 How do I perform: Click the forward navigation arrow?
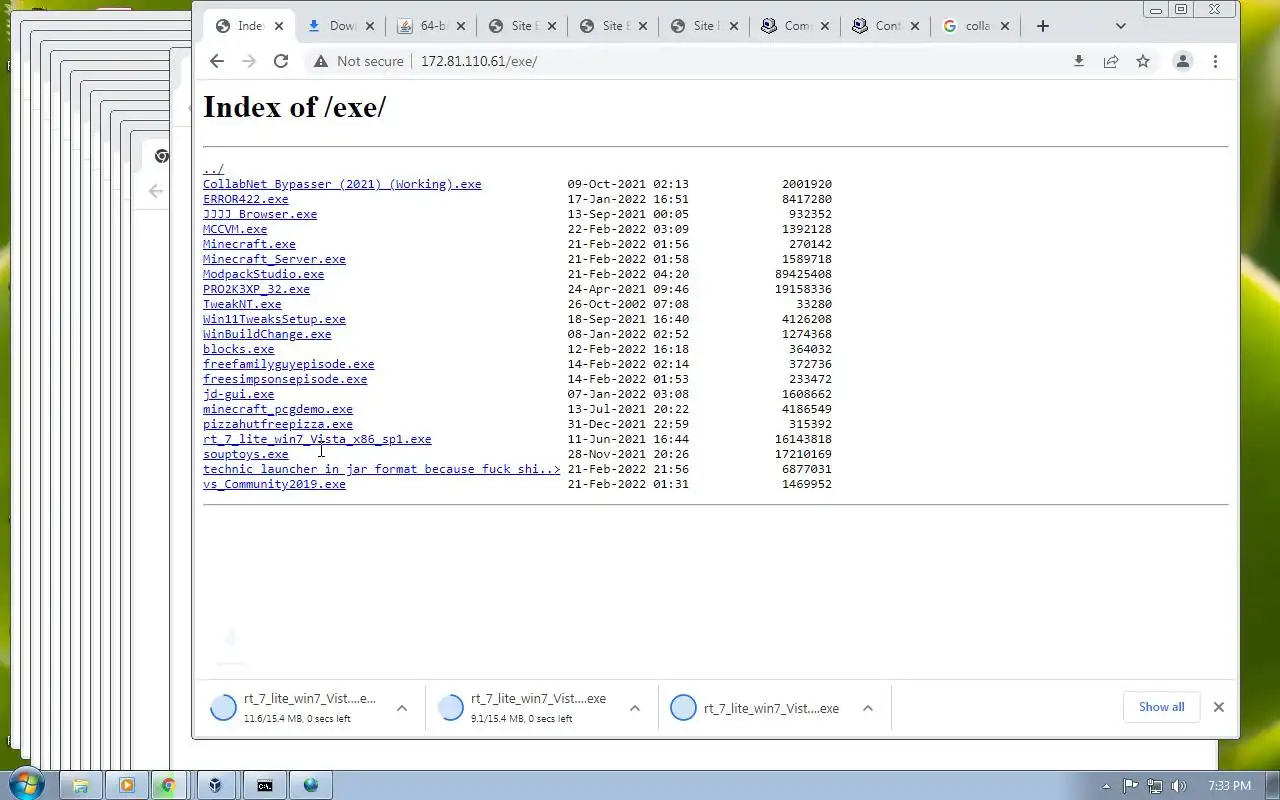[249, 61]
